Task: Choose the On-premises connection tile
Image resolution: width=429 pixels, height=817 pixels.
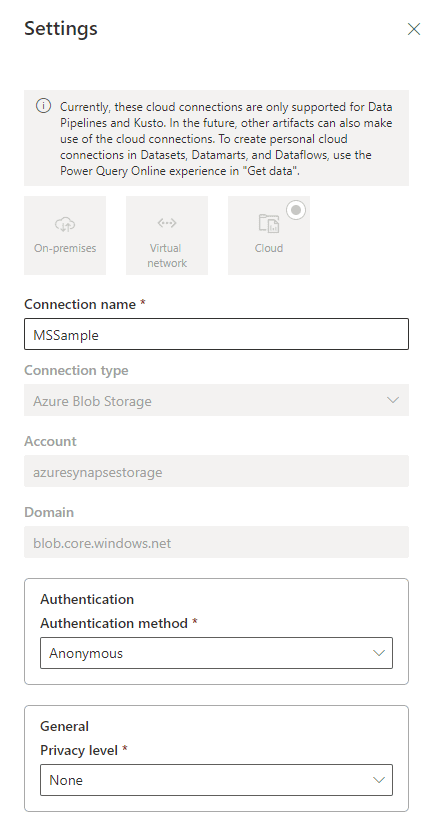Action: click(x=65, y=236)
